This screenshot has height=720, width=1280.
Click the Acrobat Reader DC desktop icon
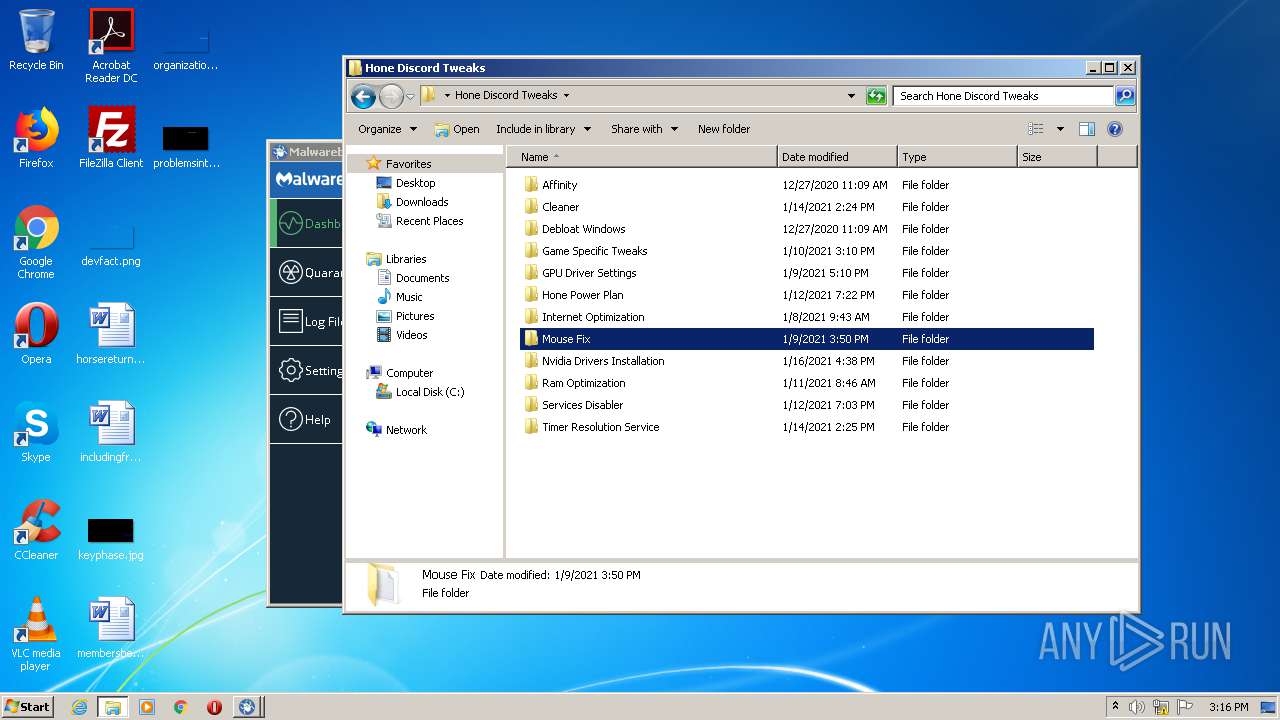[x=111, y=46]
